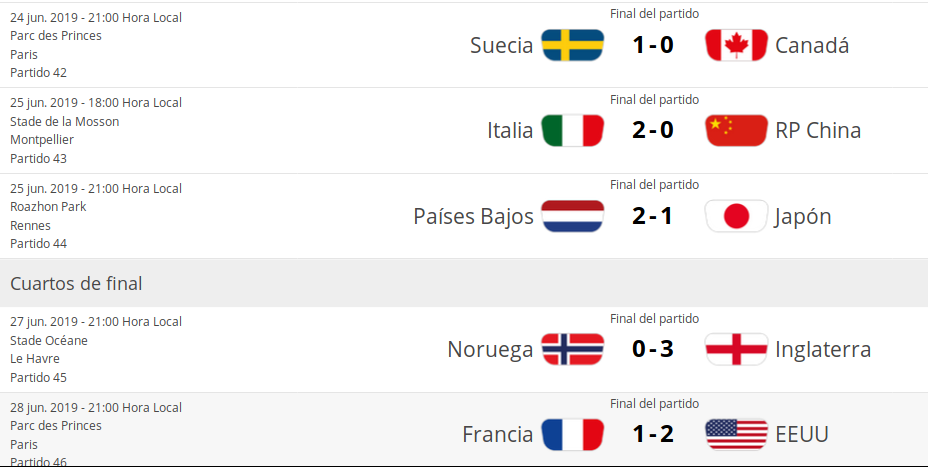Click the USA flag icon
Image resolution: width=928 pixels, height=467 pixels.
pyautogui.click(x=736, y=435)
